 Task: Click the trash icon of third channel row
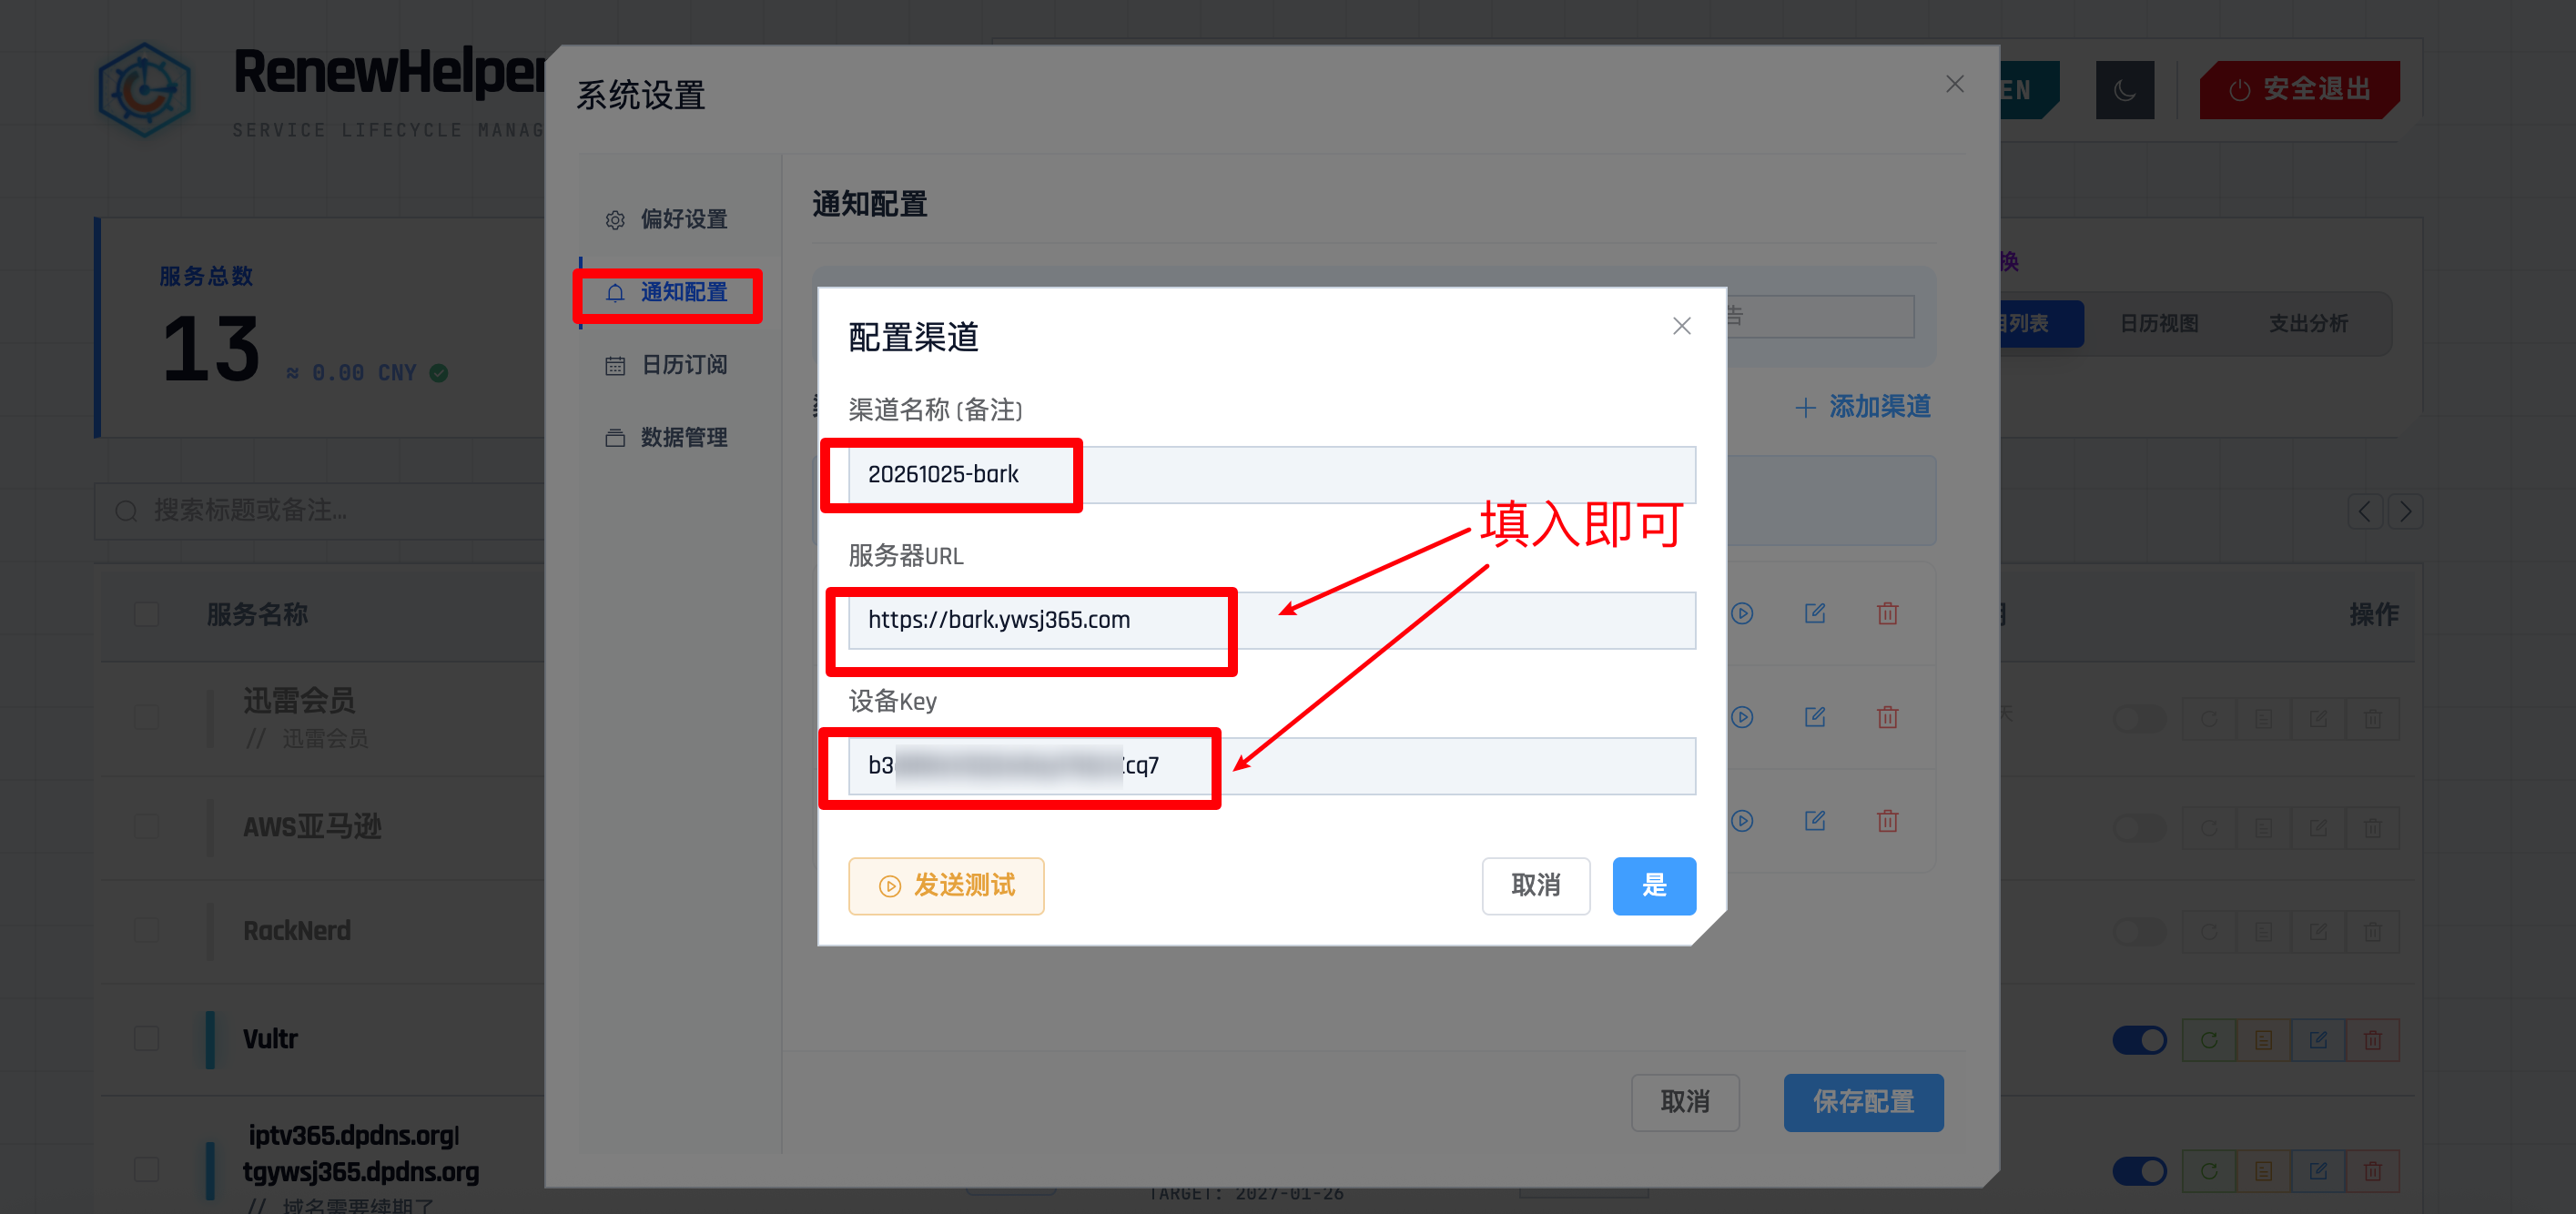click(x=1887, y=821)
